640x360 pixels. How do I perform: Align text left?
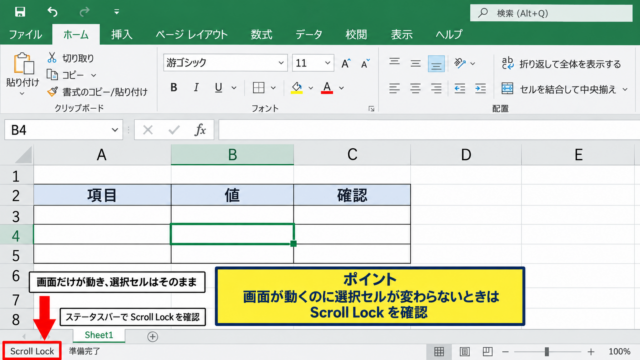tap(394, 88)
